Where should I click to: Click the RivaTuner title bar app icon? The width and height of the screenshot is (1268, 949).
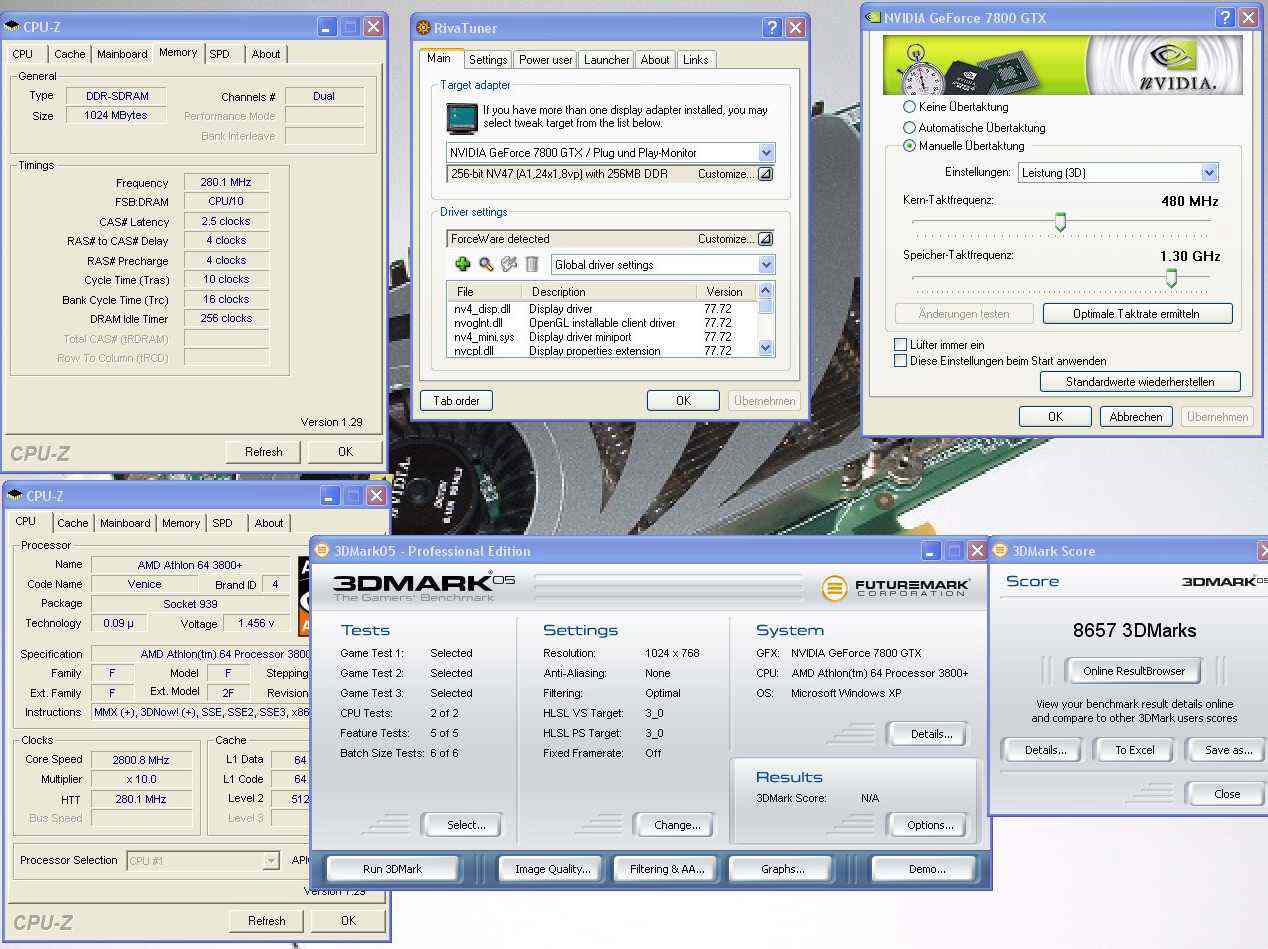tap(424, 28)
